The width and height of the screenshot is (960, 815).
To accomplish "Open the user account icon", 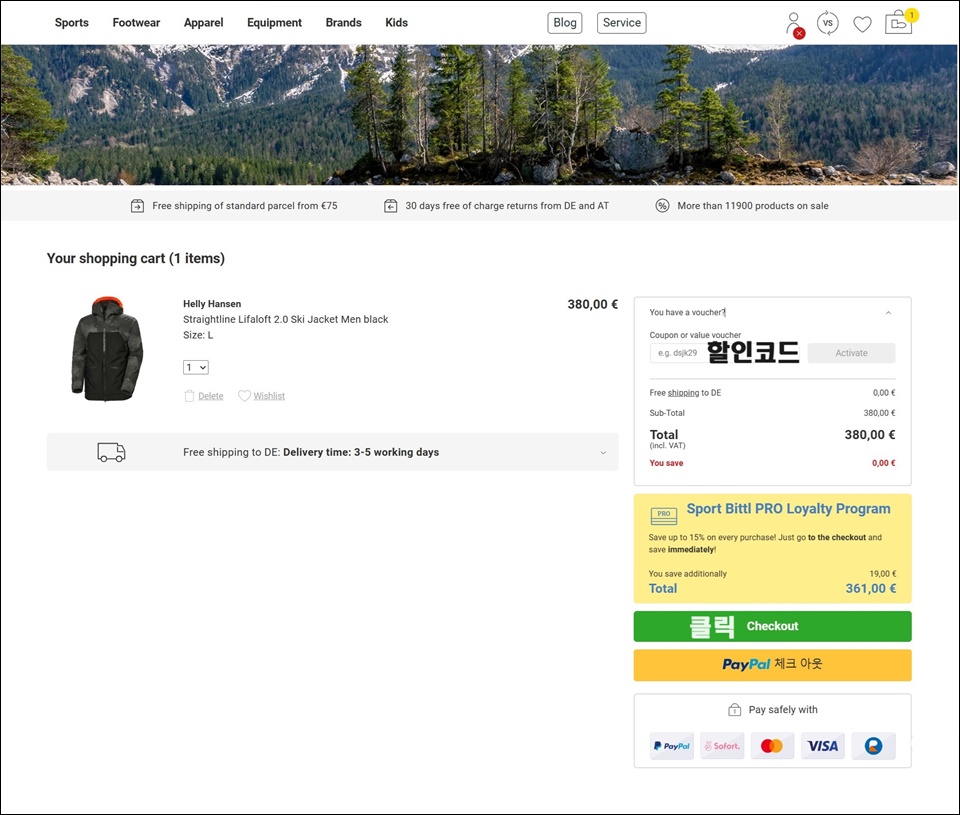I will pyautogui.click(x=794, y=24).
